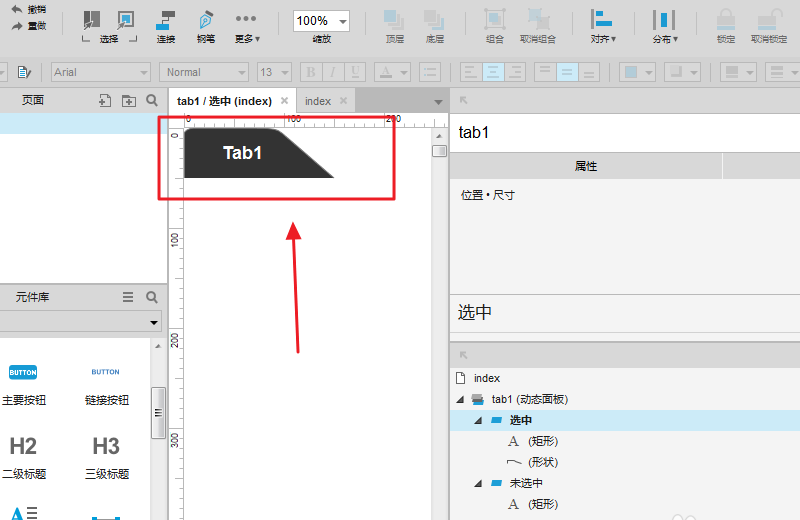The height and width of the screenshot is (520, 800).
Task: Click the add page icon in Pages panel
Action: [105, 101]
